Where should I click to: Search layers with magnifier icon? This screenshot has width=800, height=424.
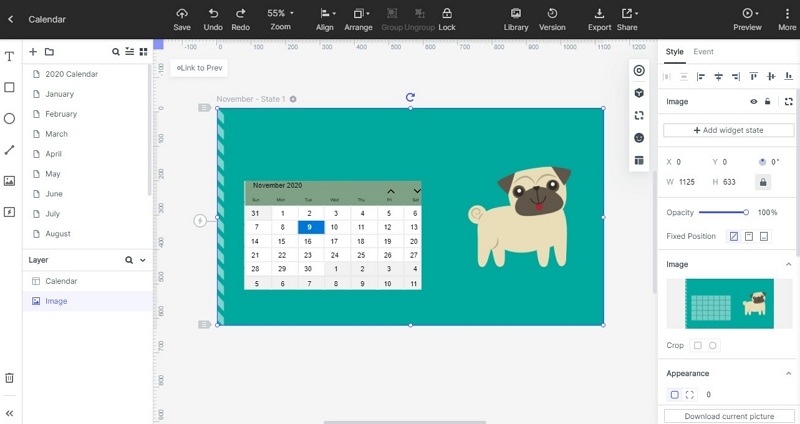(x=129, y=260)
